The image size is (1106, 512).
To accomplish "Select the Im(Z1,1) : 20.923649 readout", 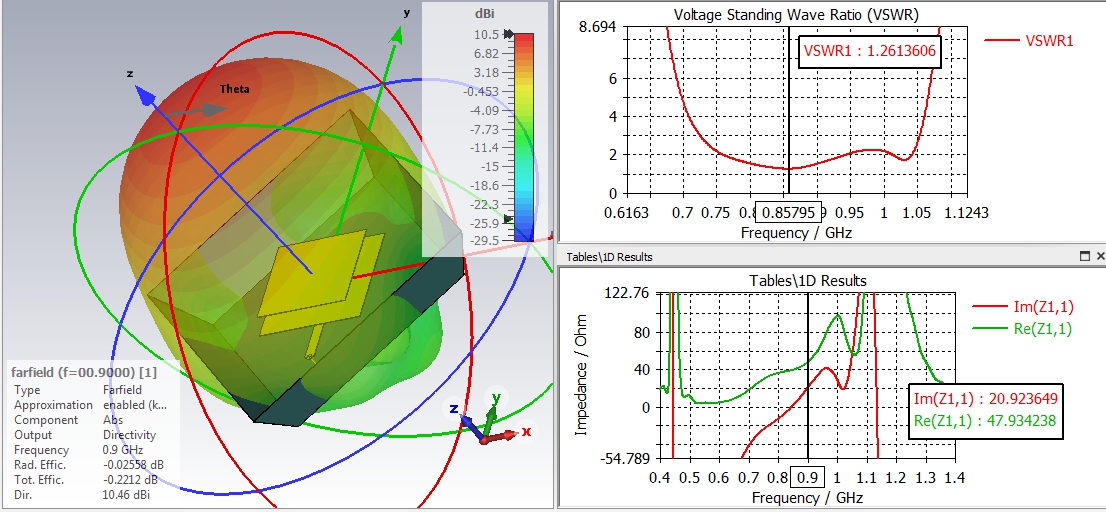I will (985, 400).
